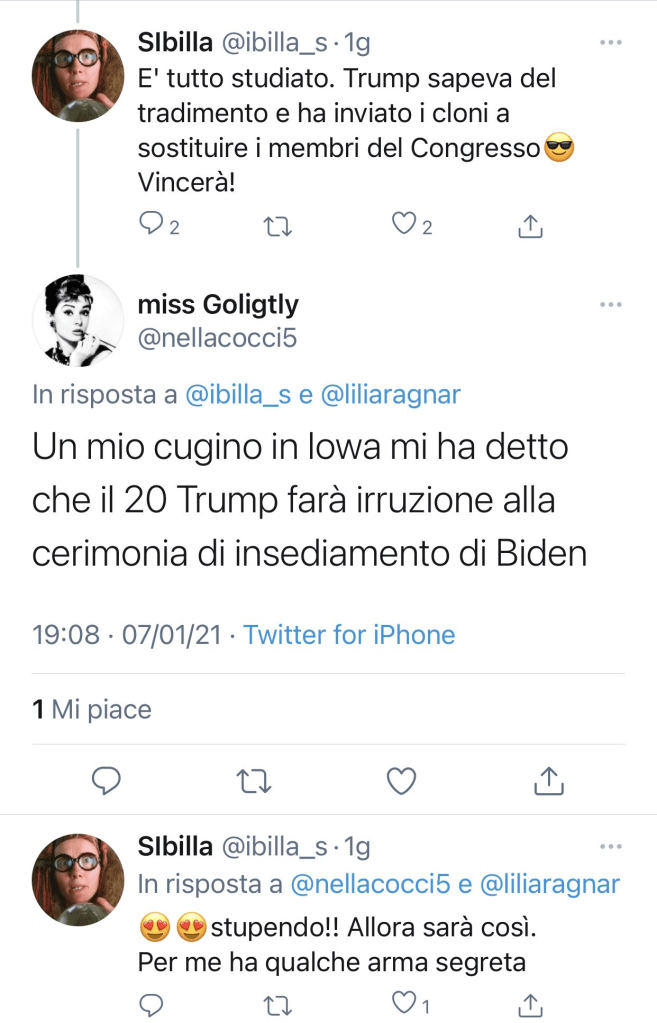This screenshot has height=1023, width=657.
Task: Retweet miss Goligtly's main tweet
Action: 254,780
